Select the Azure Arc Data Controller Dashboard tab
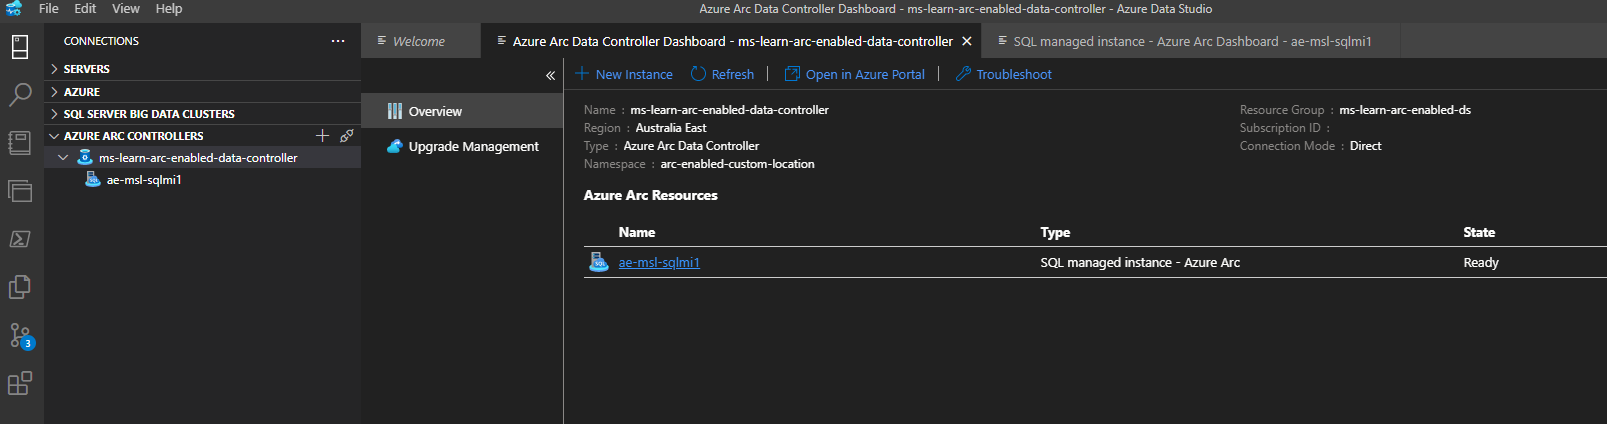Viewport: 1607px width, 424px height. coord(732,41)
